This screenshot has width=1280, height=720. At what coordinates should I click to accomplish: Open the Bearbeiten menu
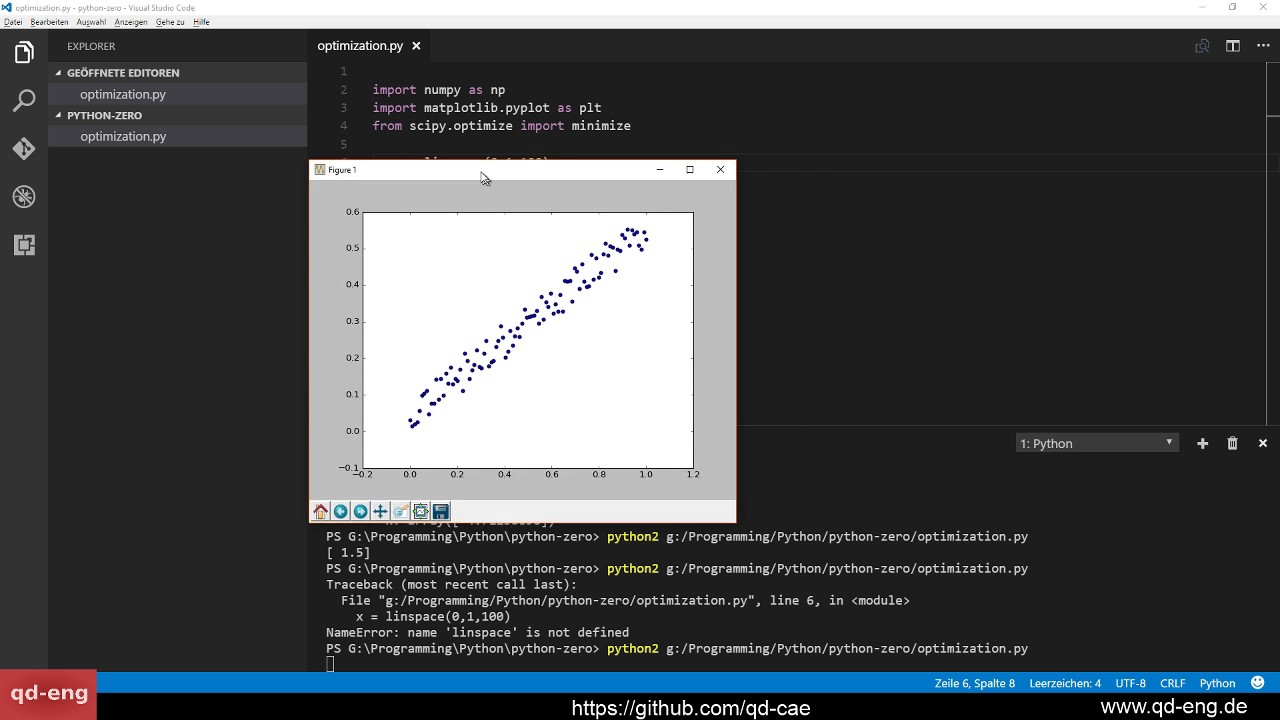pos(49,22)
